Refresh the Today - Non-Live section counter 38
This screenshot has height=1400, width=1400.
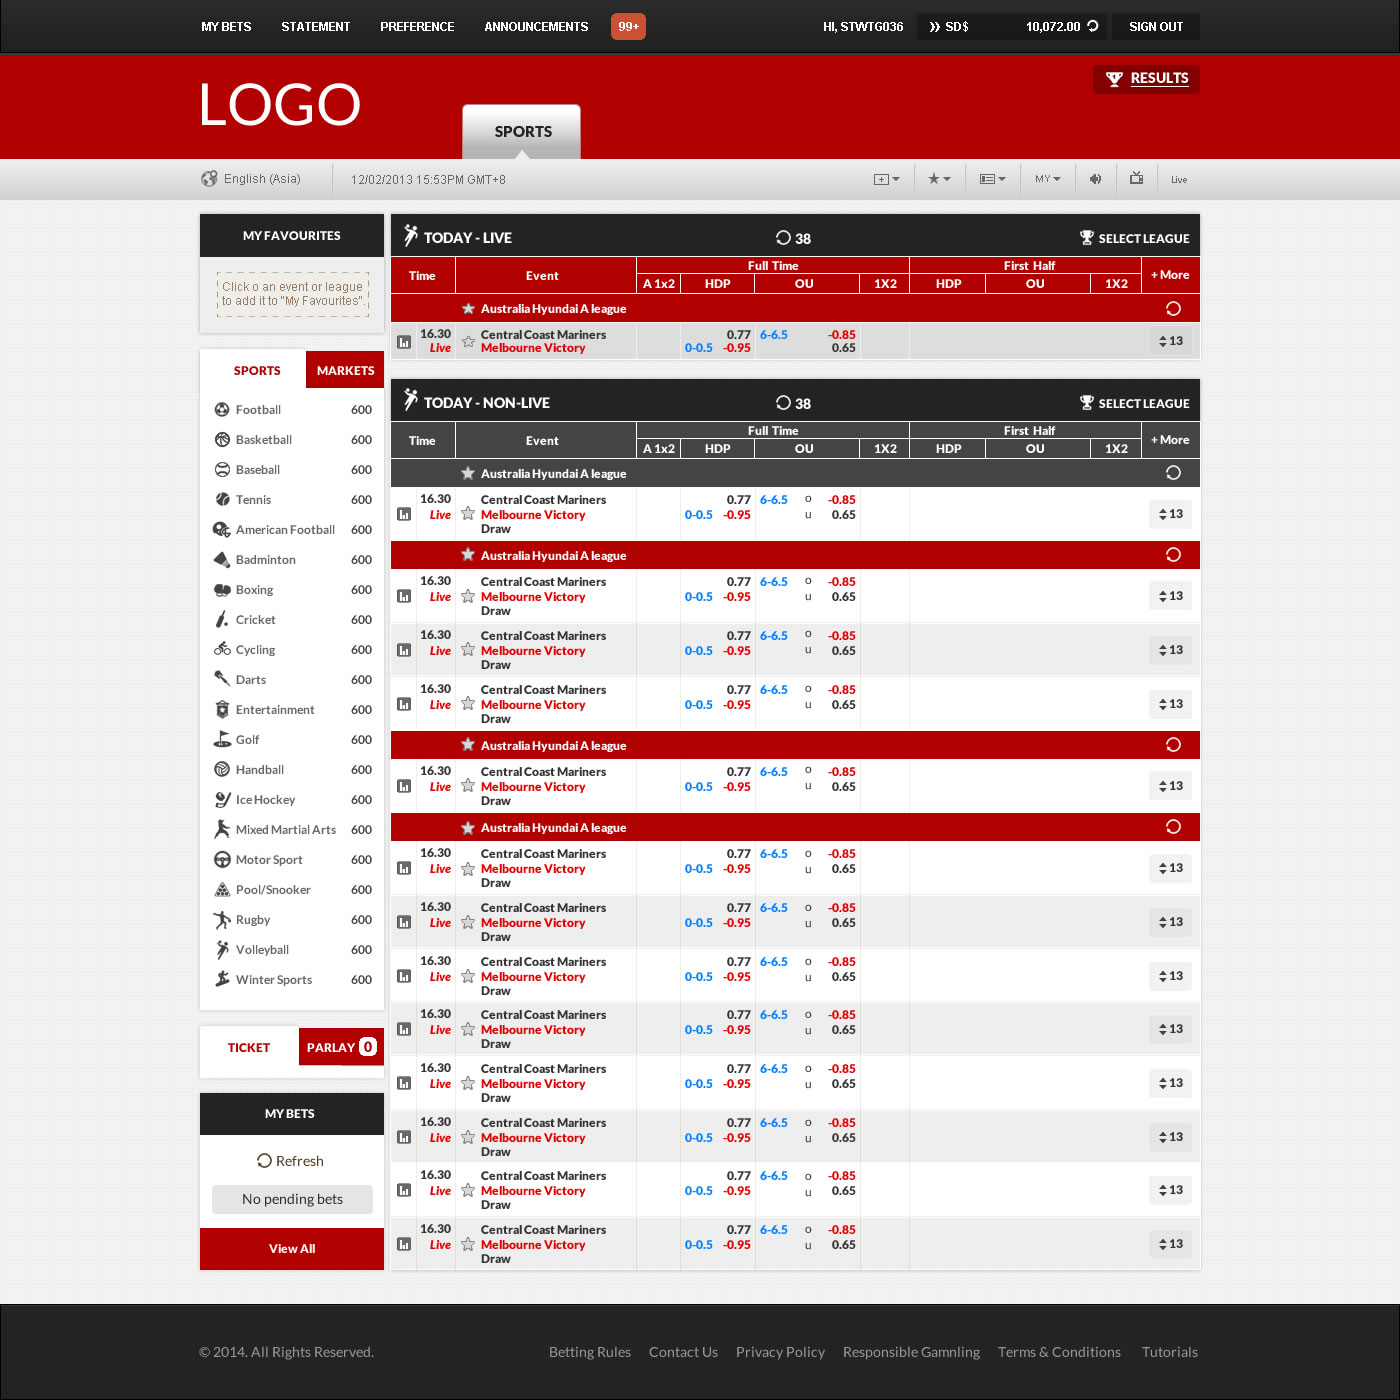[783, 403]
